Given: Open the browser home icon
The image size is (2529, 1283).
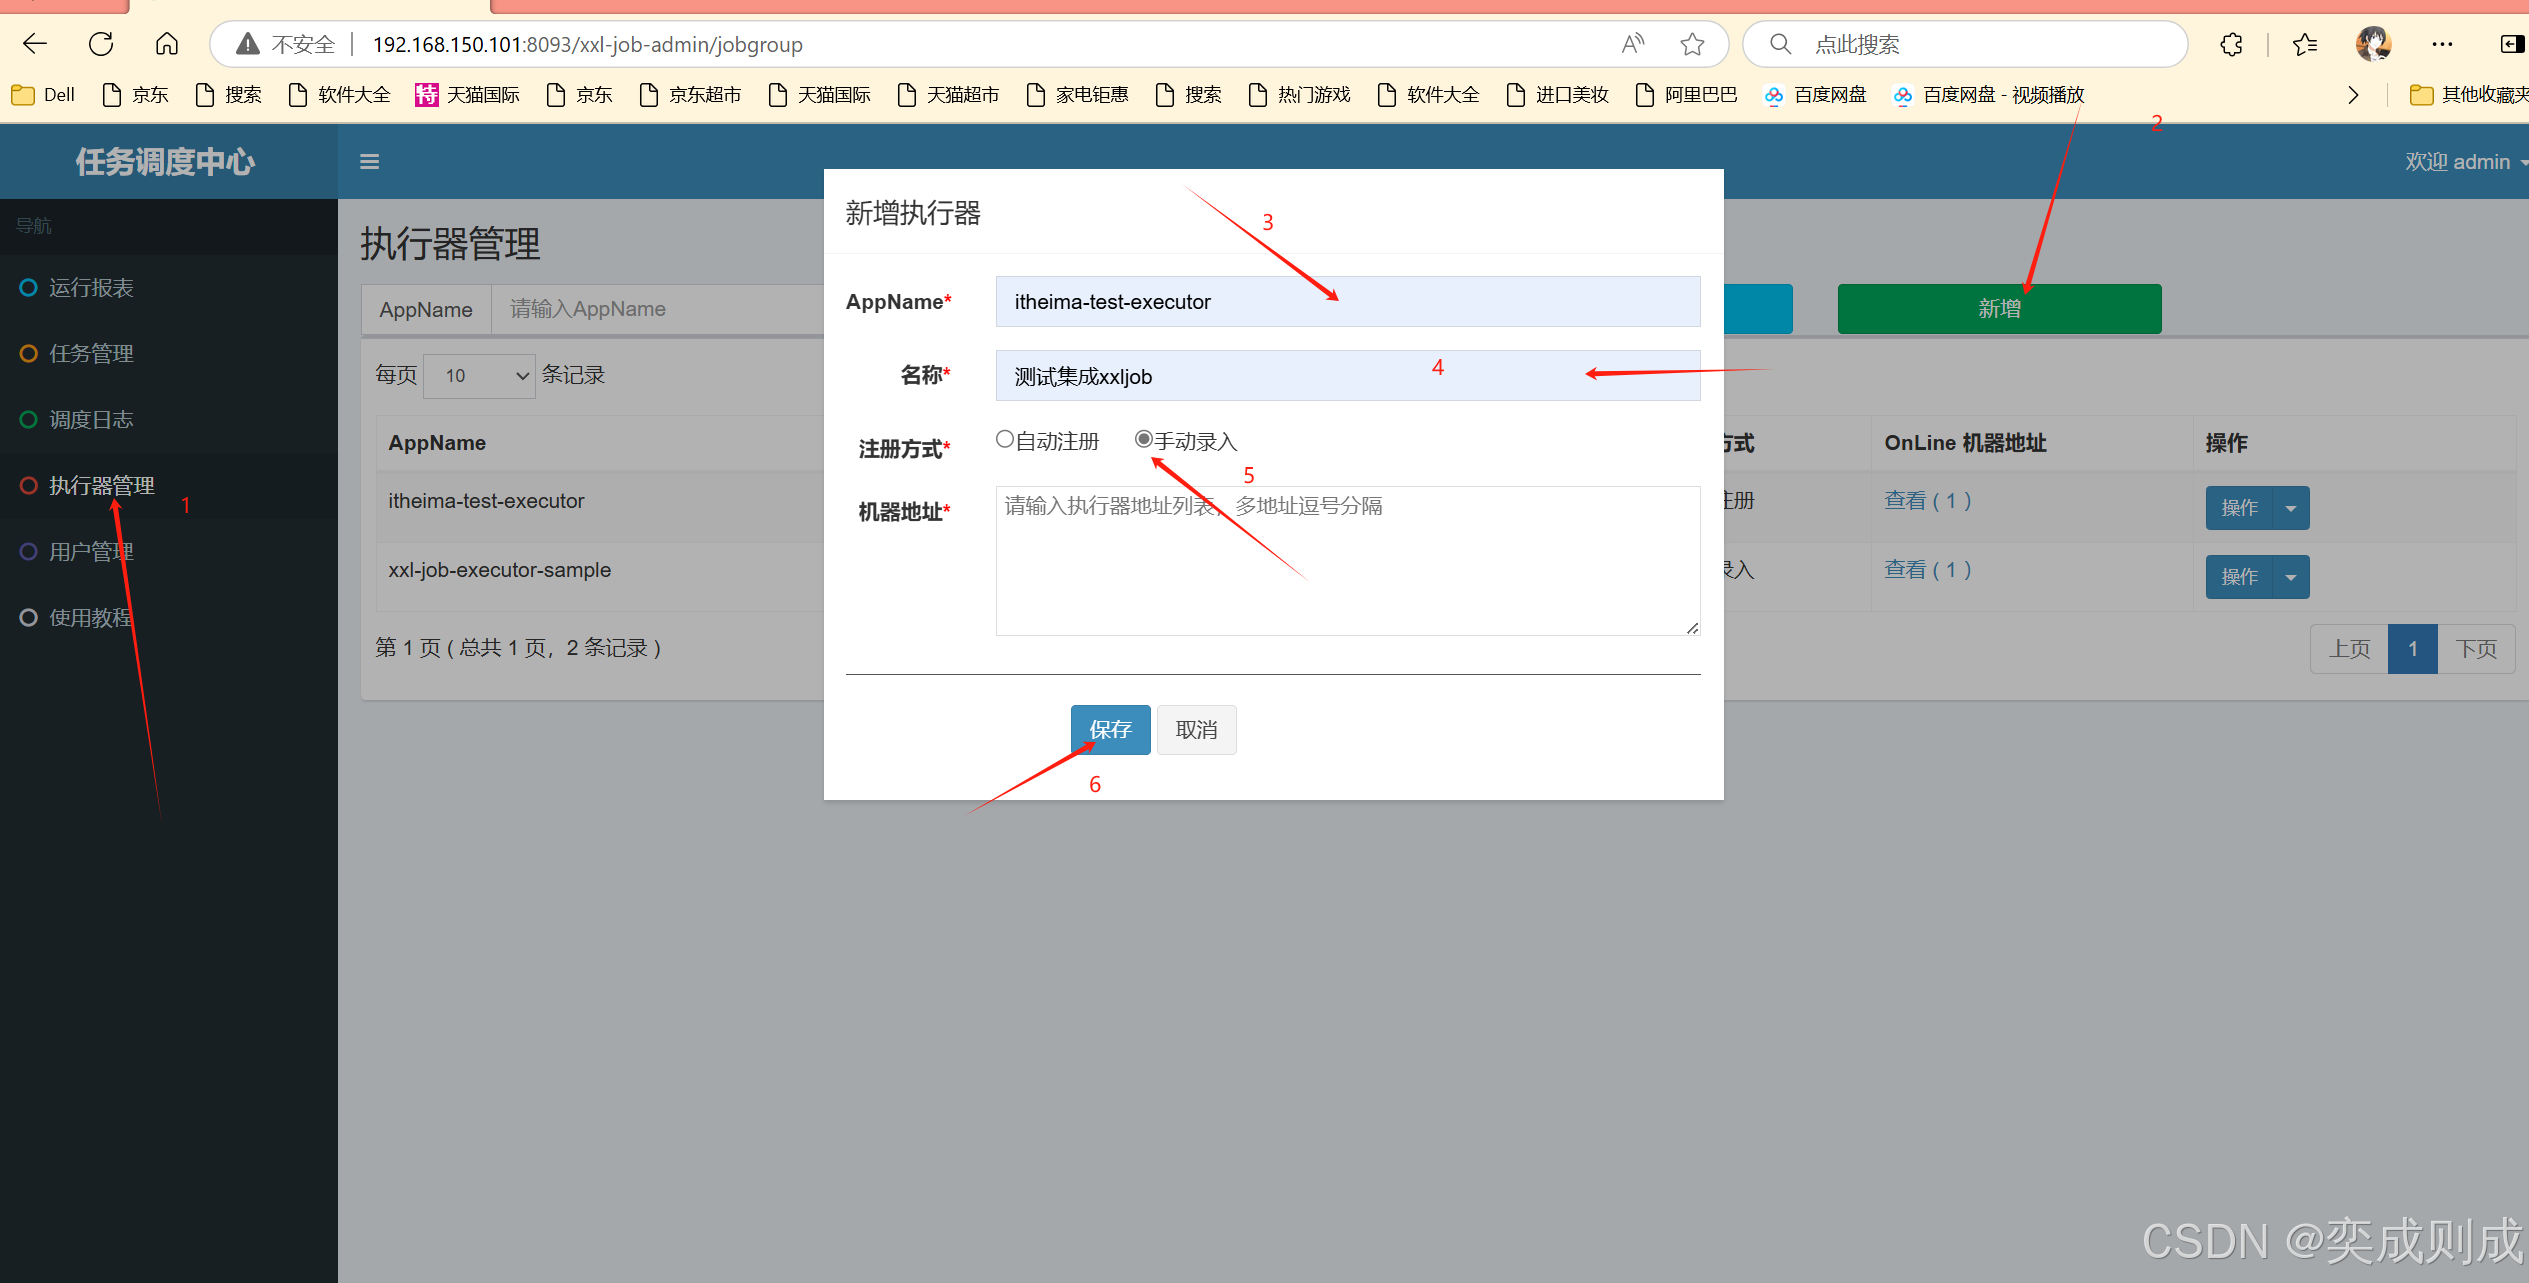Looking at the screenshot, I should coord(167,44).
